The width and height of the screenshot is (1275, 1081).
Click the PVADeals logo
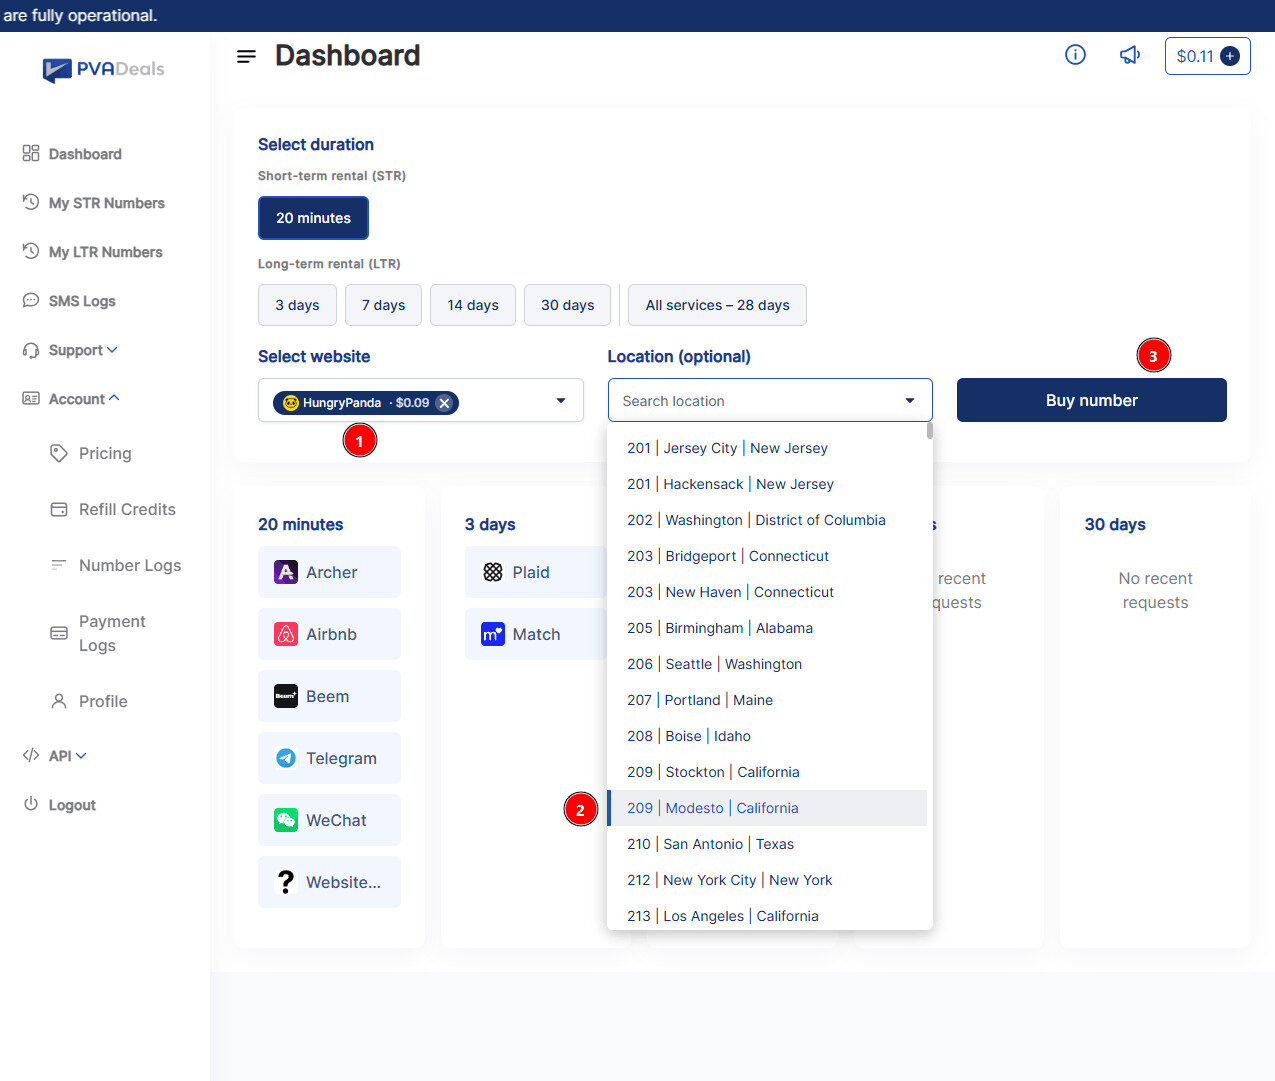point(104,69)
